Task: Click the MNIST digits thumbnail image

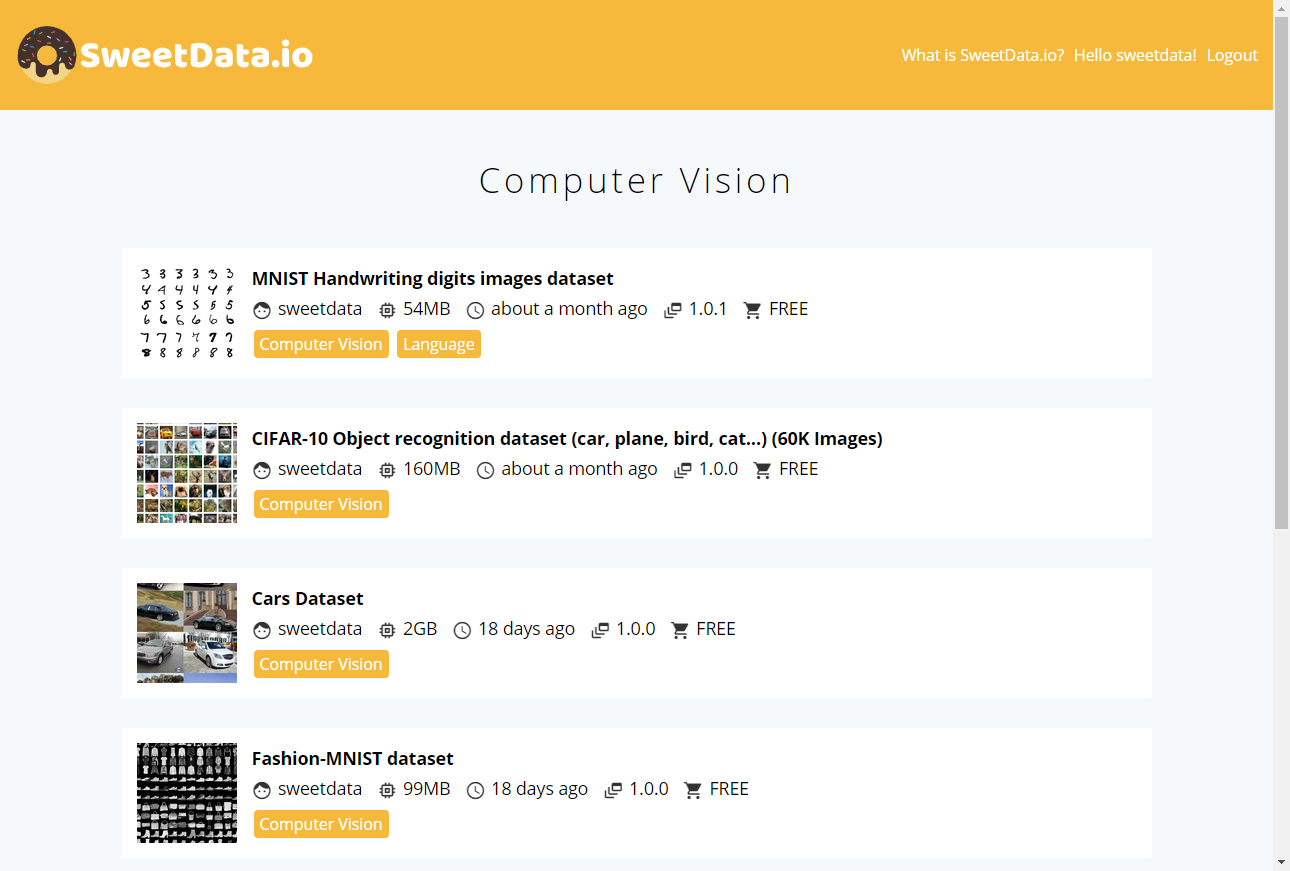Action: coord(187,313)
